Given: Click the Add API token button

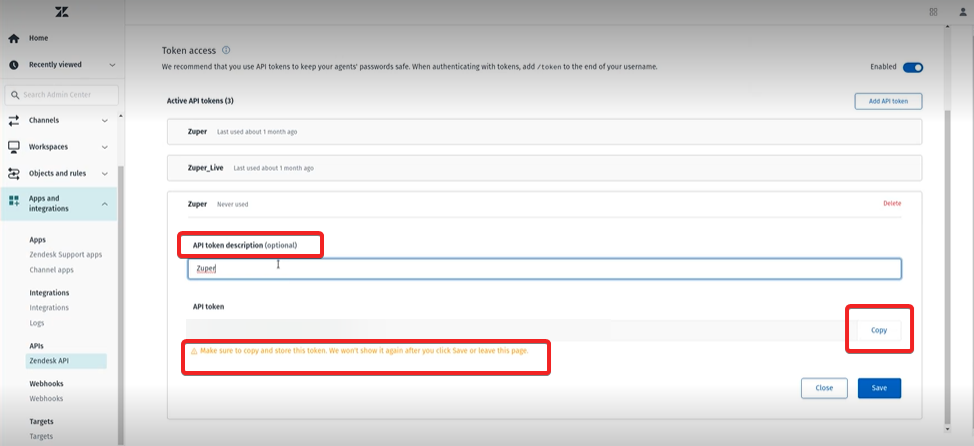Looking at the screenshot, I should (x=888, y=101).
